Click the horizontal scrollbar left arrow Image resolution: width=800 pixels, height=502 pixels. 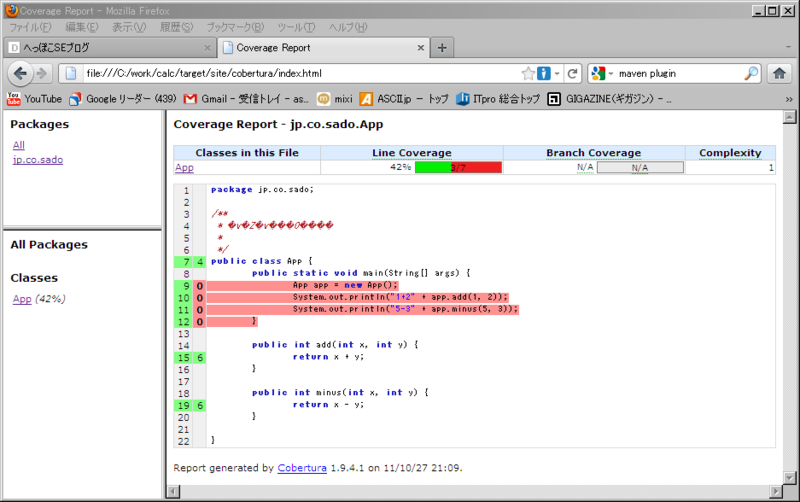tap(173, 491)
